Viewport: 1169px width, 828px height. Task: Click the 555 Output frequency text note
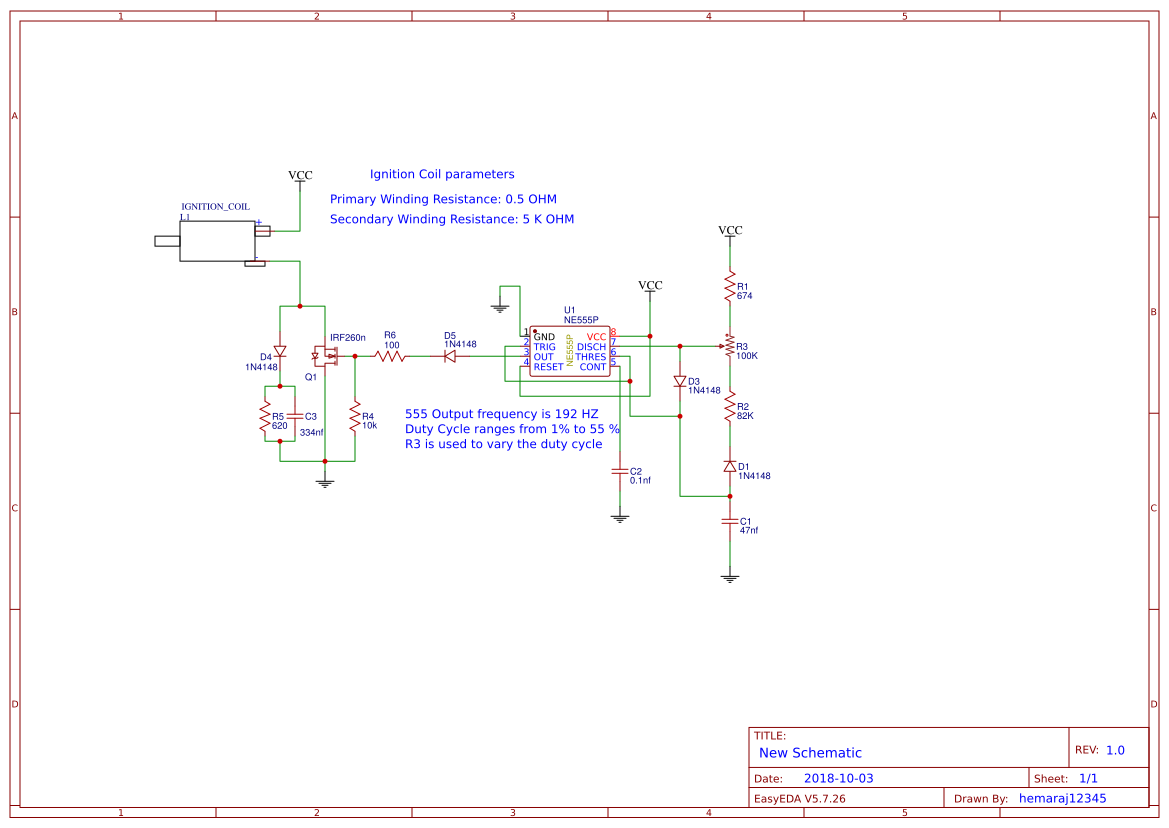[502, 414]
